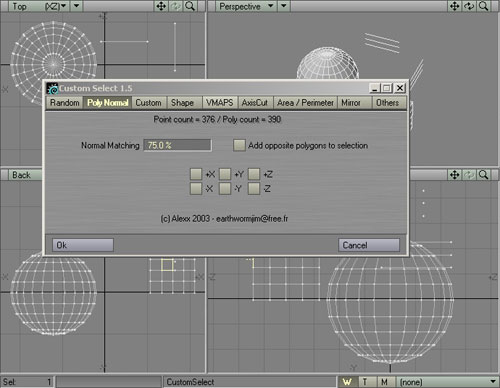Viewport: 500px width, 388px height.
Task: Click the pan icon in the Top viewport
Action: pyautogui.click(x=161, y=6)
